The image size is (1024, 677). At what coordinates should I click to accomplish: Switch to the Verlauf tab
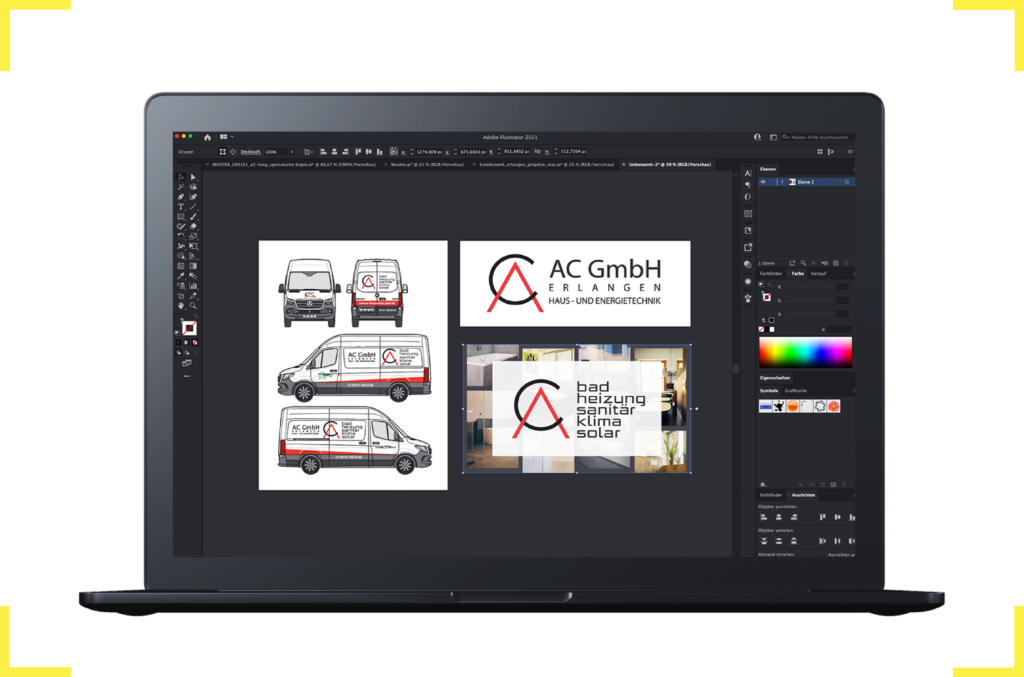[818, 274]
